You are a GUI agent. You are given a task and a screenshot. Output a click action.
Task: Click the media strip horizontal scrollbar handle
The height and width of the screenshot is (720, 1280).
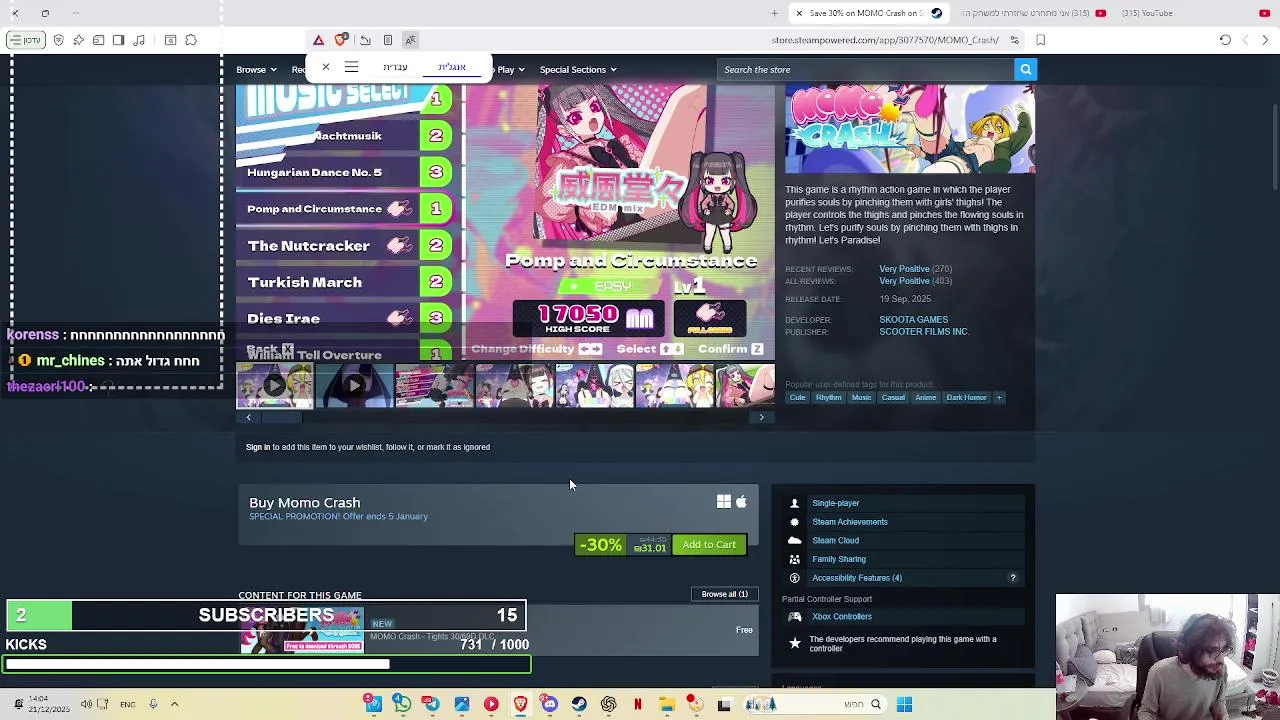[x=281, y=417]
